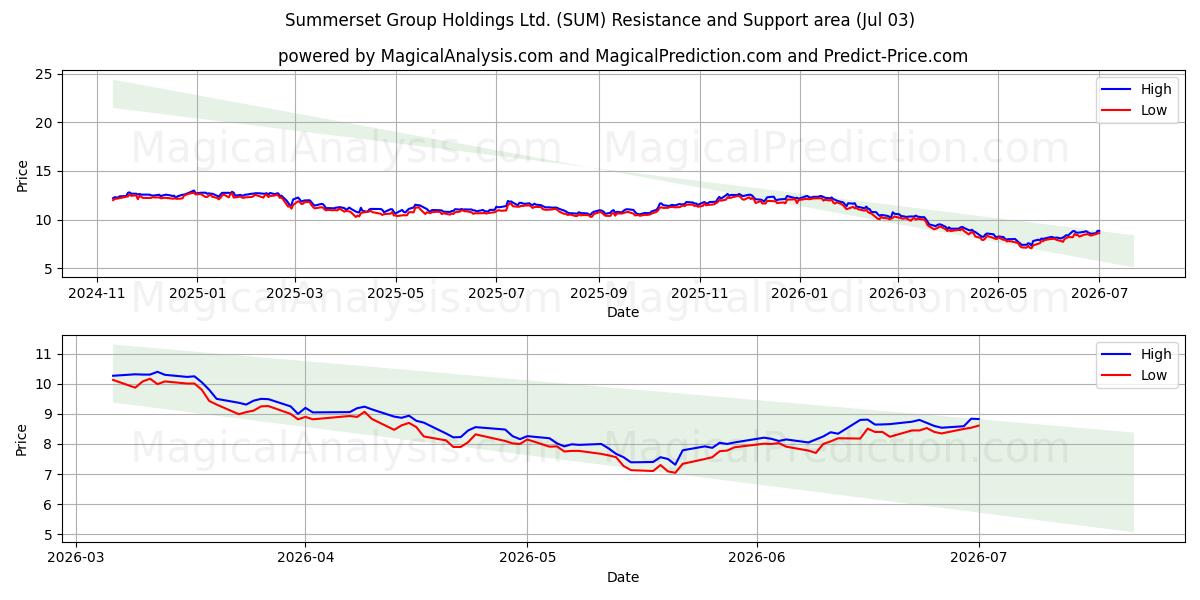Click the 15 y-axis tick in the top chart
Image resolution: width=1200 pixels, height=600 pixels.
[44, 171]
